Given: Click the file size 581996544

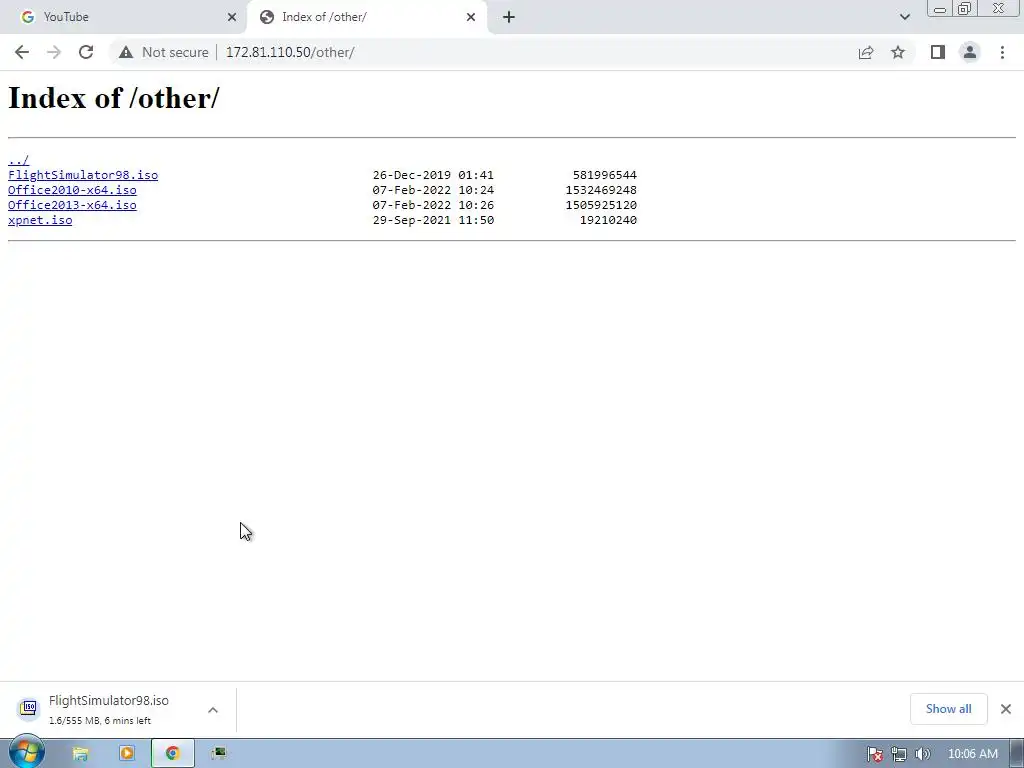Looking at the screenshot, I should pyautogui.click(x=605, y=175).
